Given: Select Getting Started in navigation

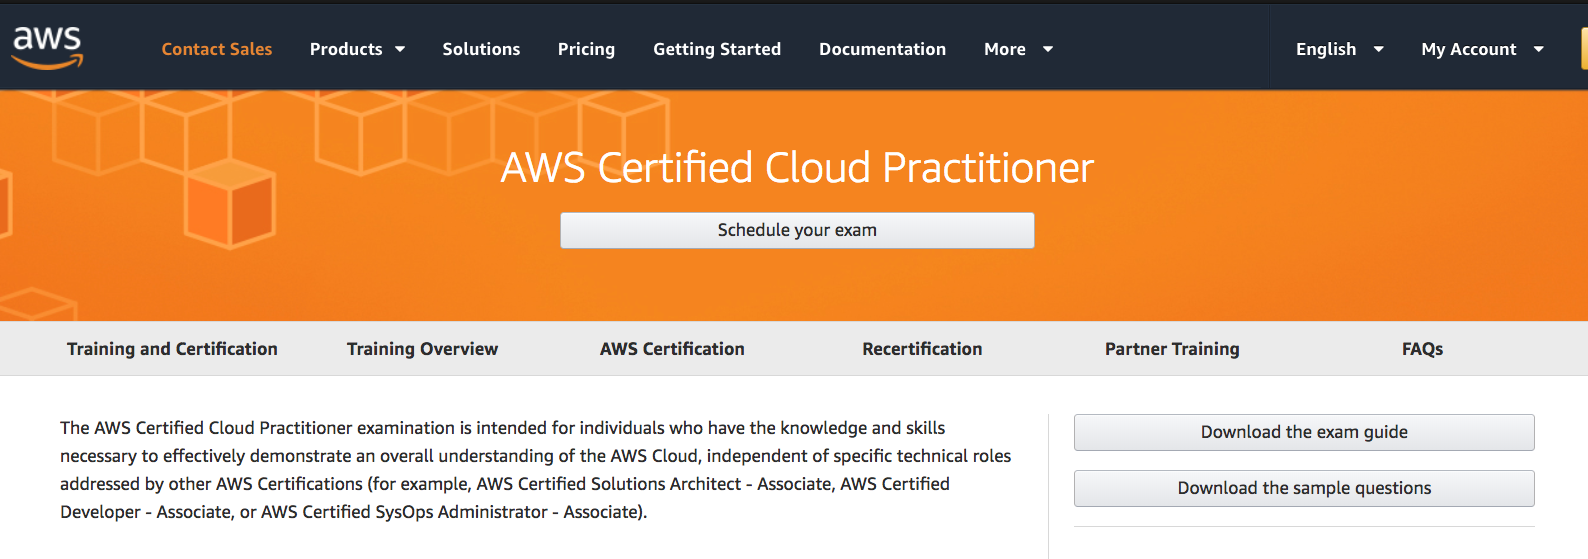Looking at the screenshot, I should point(716,49).
